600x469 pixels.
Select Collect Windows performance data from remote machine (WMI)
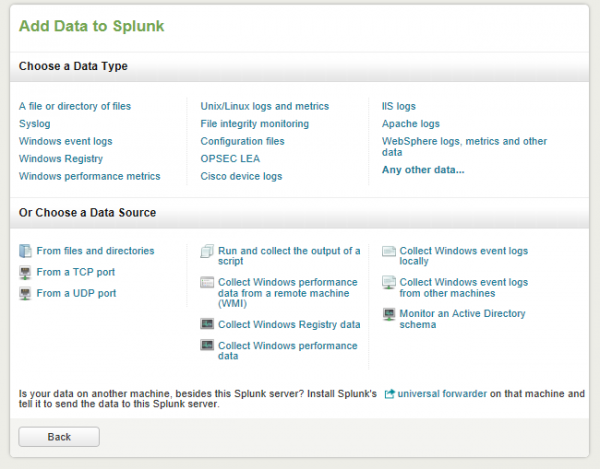click(x=288, y=293)
